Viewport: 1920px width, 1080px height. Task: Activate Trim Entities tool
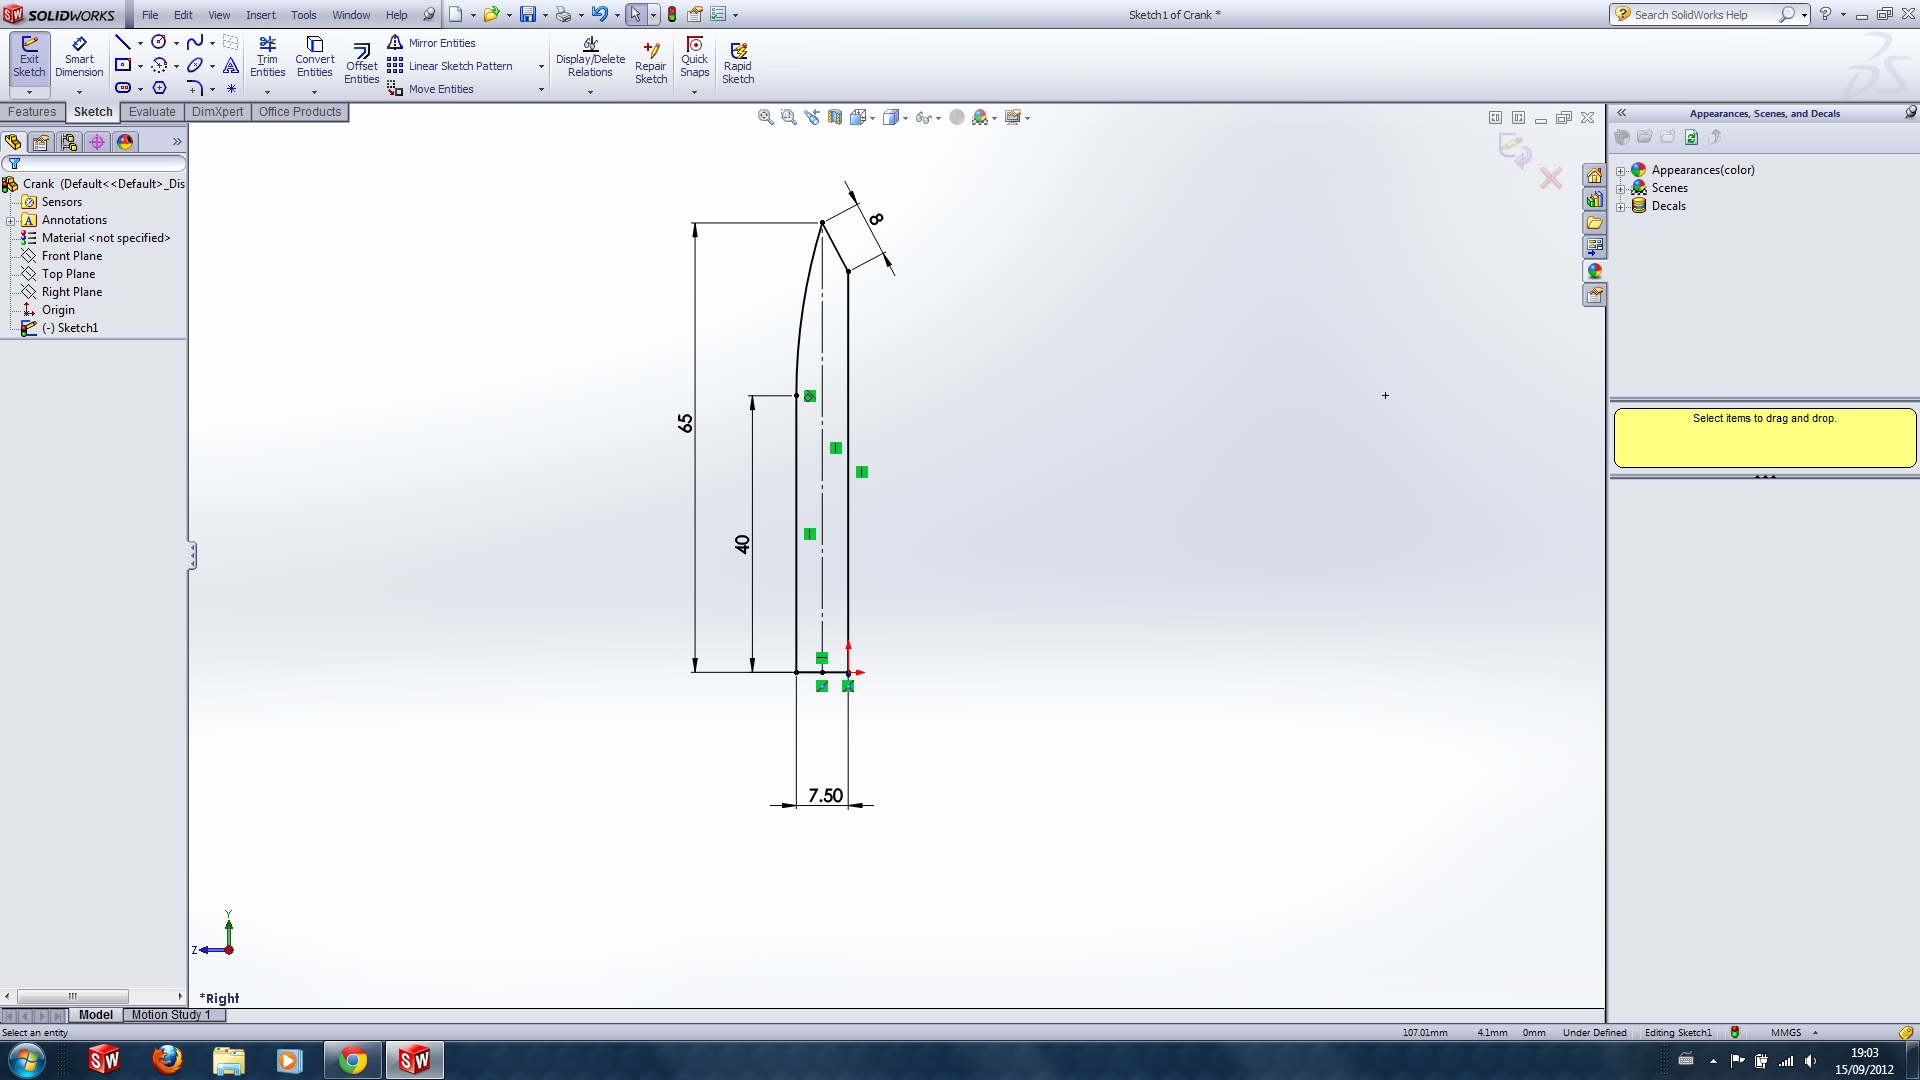267,57
